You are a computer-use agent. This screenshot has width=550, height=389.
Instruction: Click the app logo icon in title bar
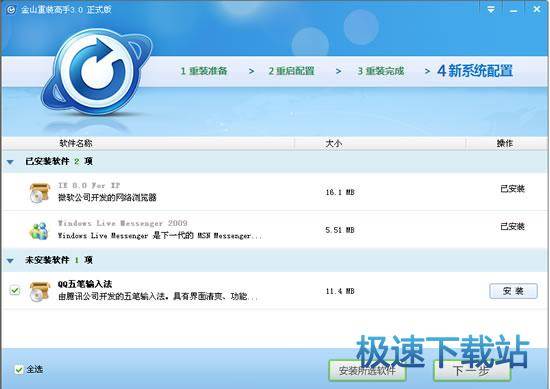coord(11,10)
